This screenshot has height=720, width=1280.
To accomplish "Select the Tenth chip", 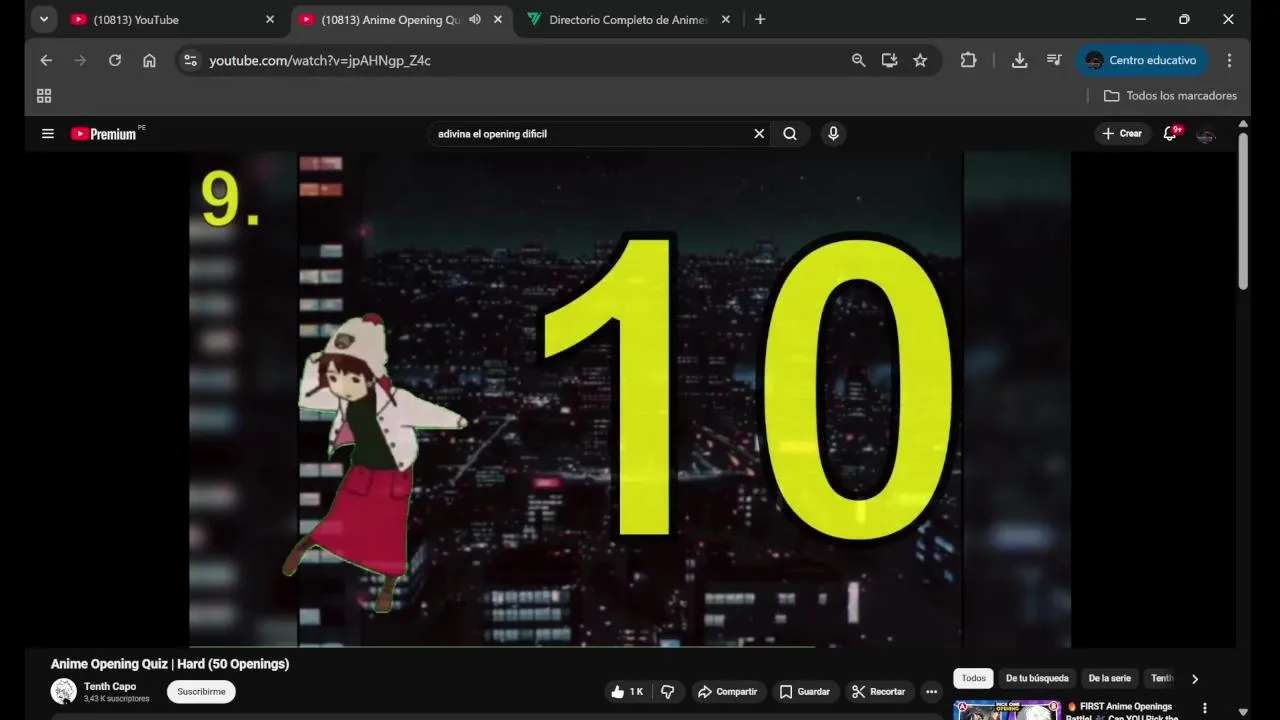I will (1162, 678).
